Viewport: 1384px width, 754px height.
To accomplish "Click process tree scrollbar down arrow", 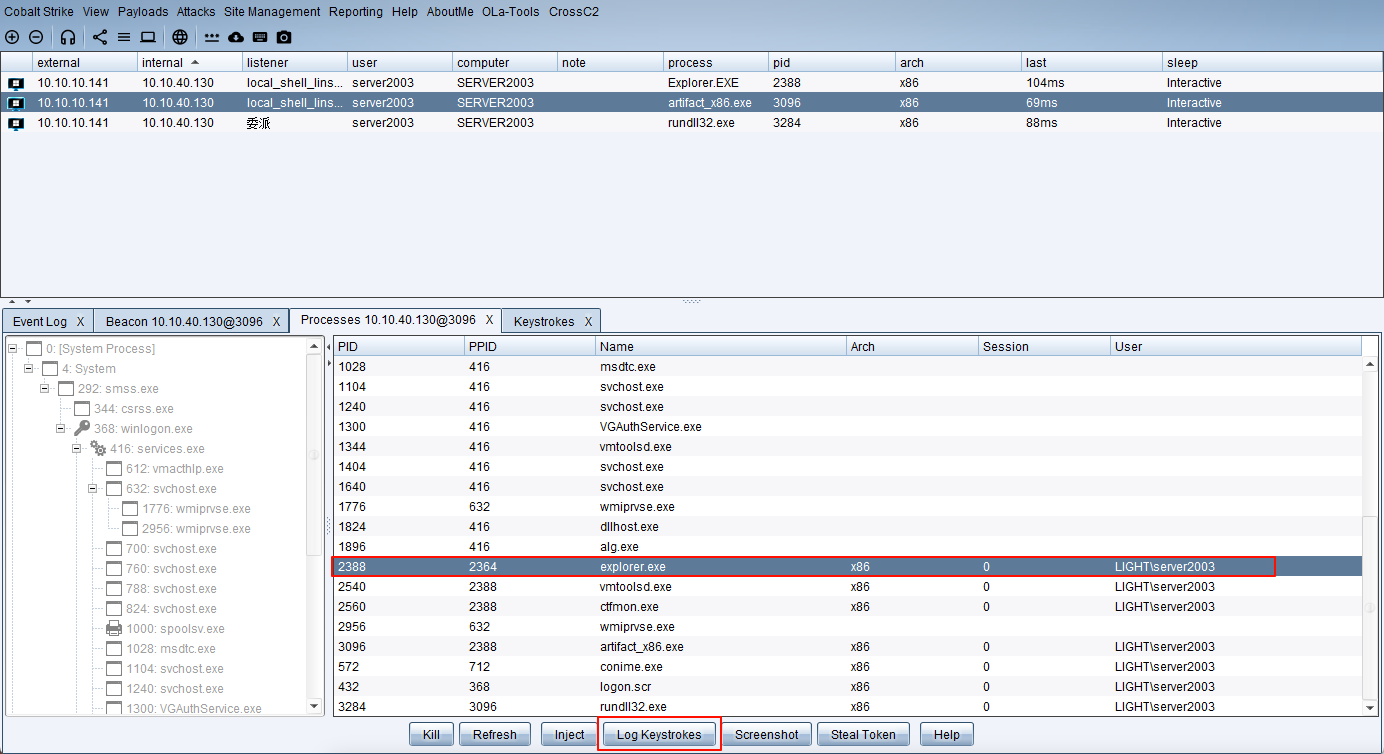I will tap(314, 706).
